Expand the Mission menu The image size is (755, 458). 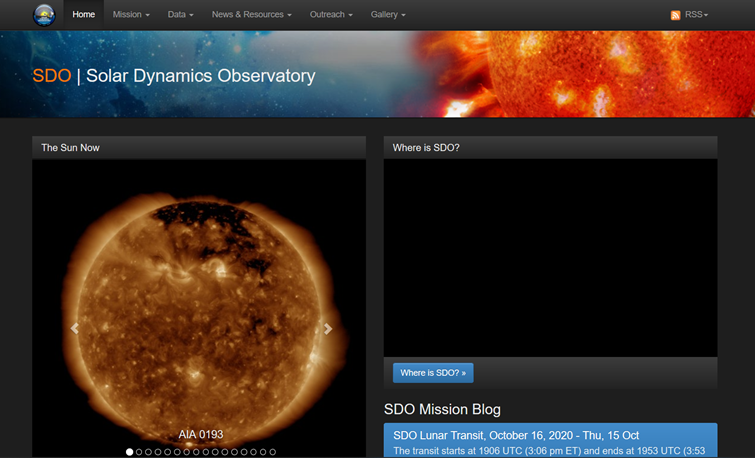131,14
